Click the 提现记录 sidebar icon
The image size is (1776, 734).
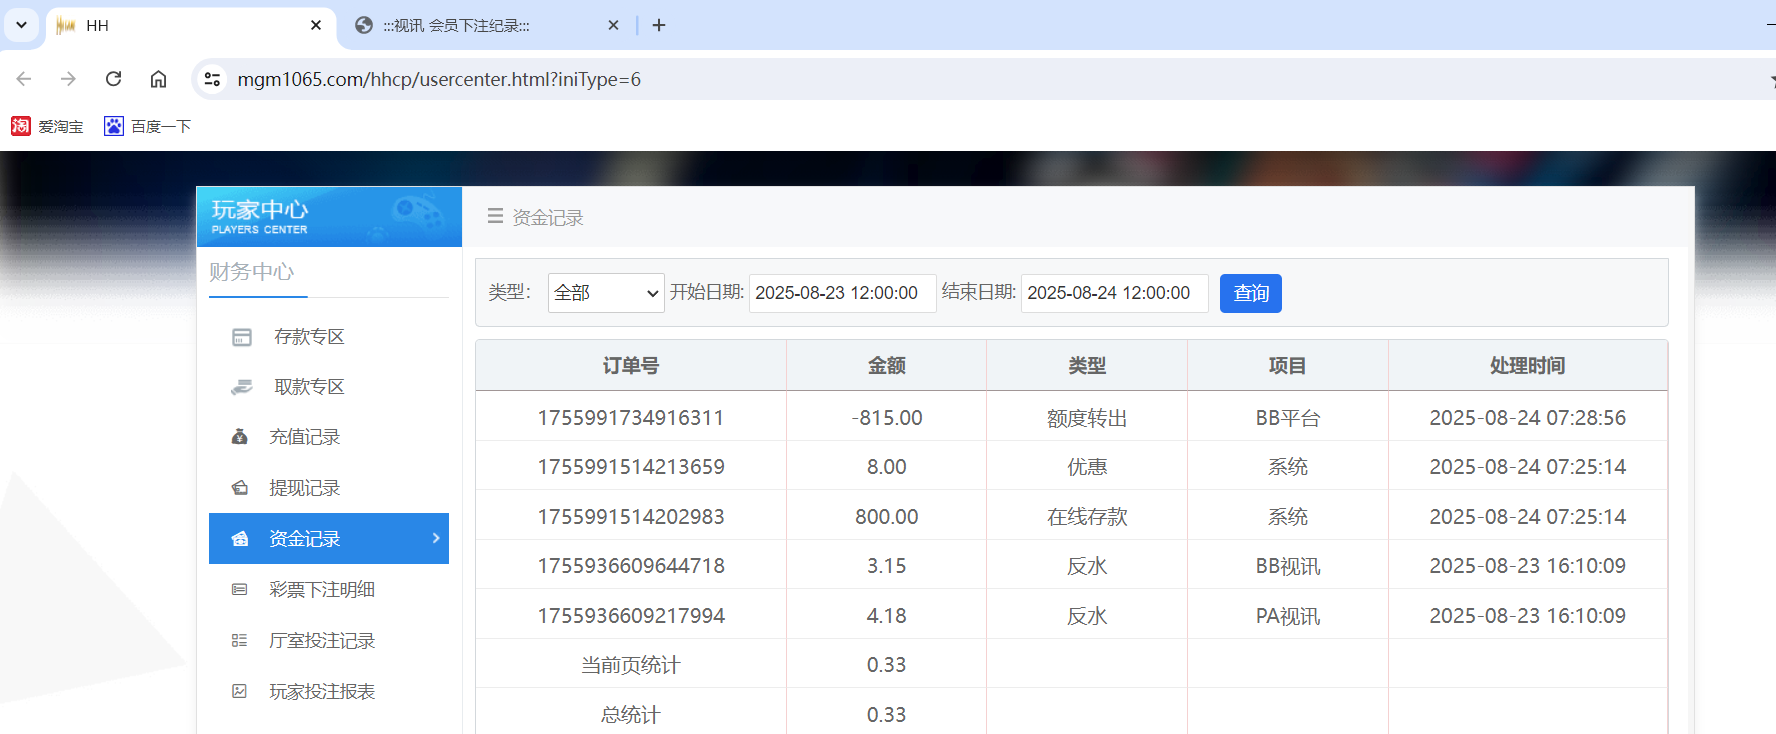[240, 488]
